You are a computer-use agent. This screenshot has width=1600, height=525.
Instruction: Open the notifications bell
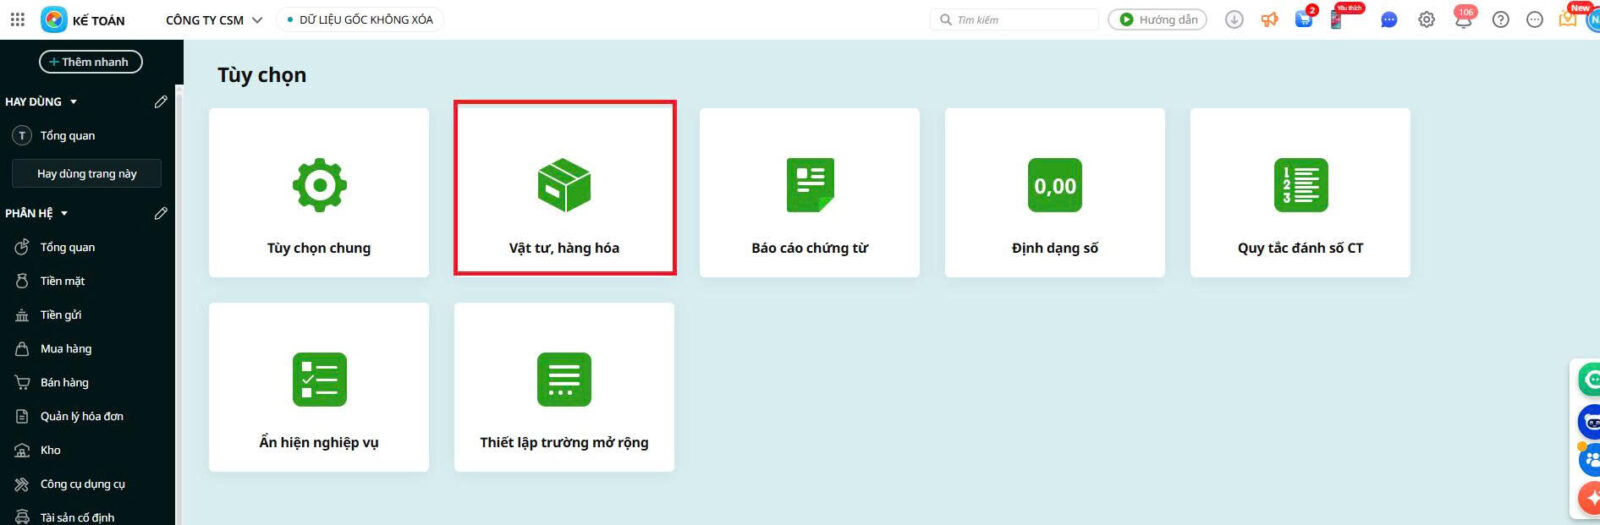point(1462,20)
